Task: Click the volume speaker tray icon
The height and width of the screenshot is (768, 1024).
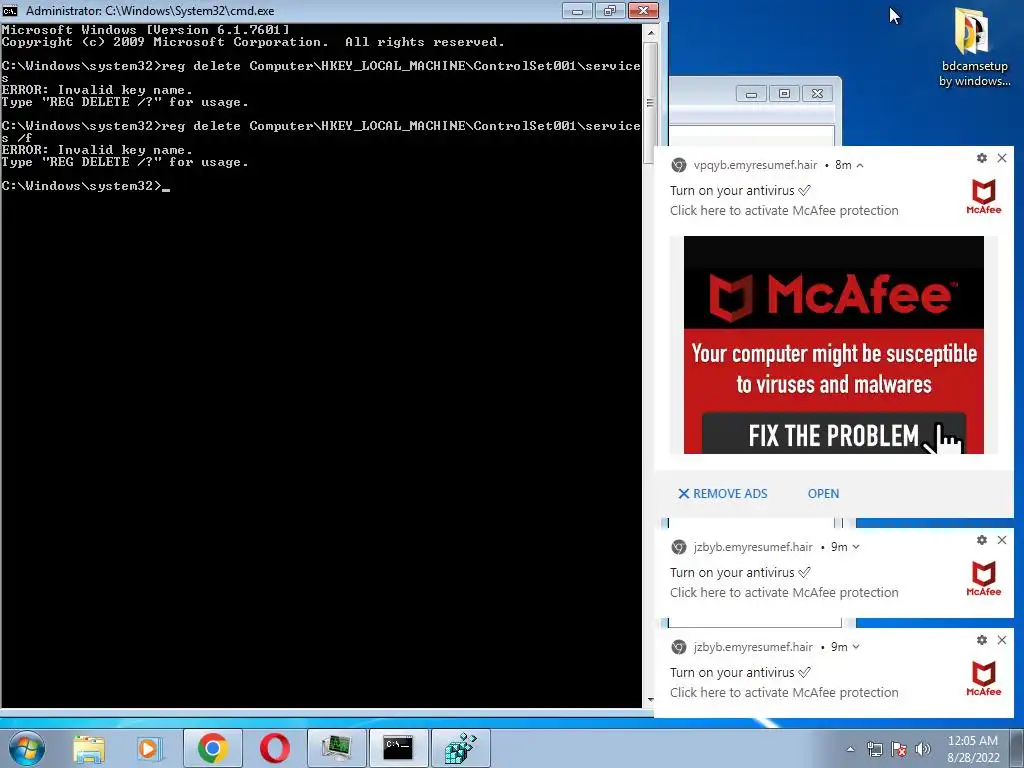Action: [923, 749]
